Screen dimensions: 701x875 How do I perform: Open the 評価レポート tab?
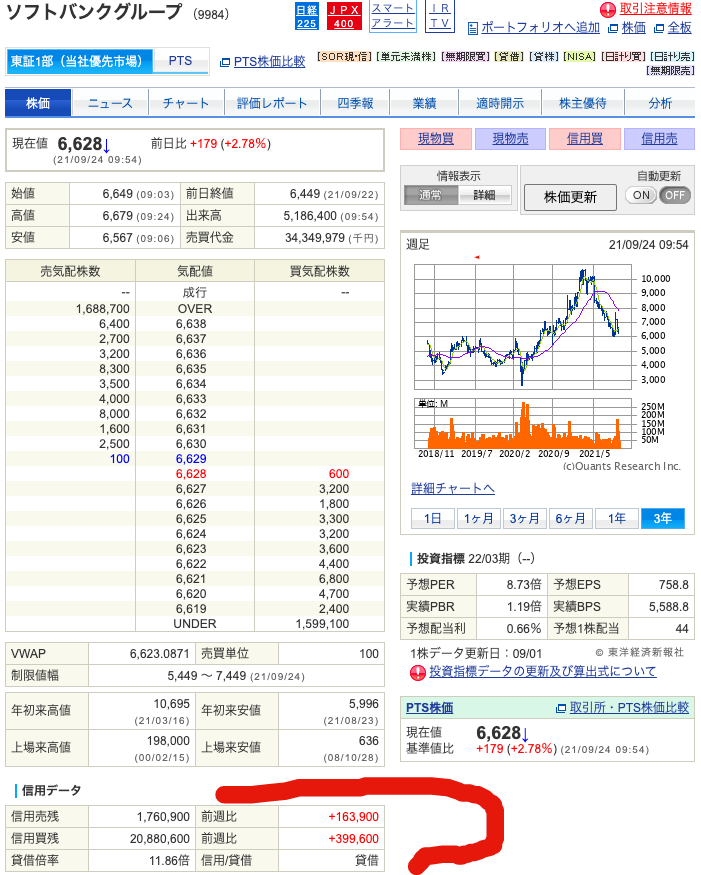[272, 103]
